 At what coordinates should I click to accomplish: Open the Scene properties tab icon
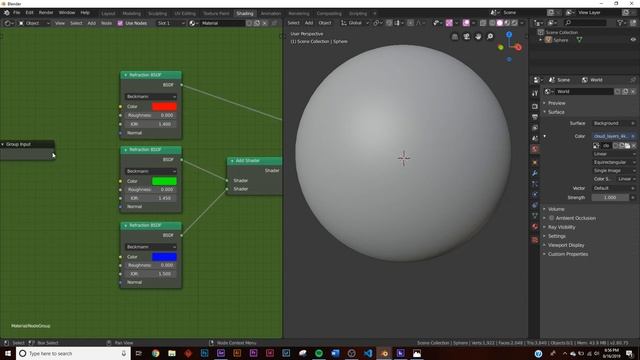535,138
